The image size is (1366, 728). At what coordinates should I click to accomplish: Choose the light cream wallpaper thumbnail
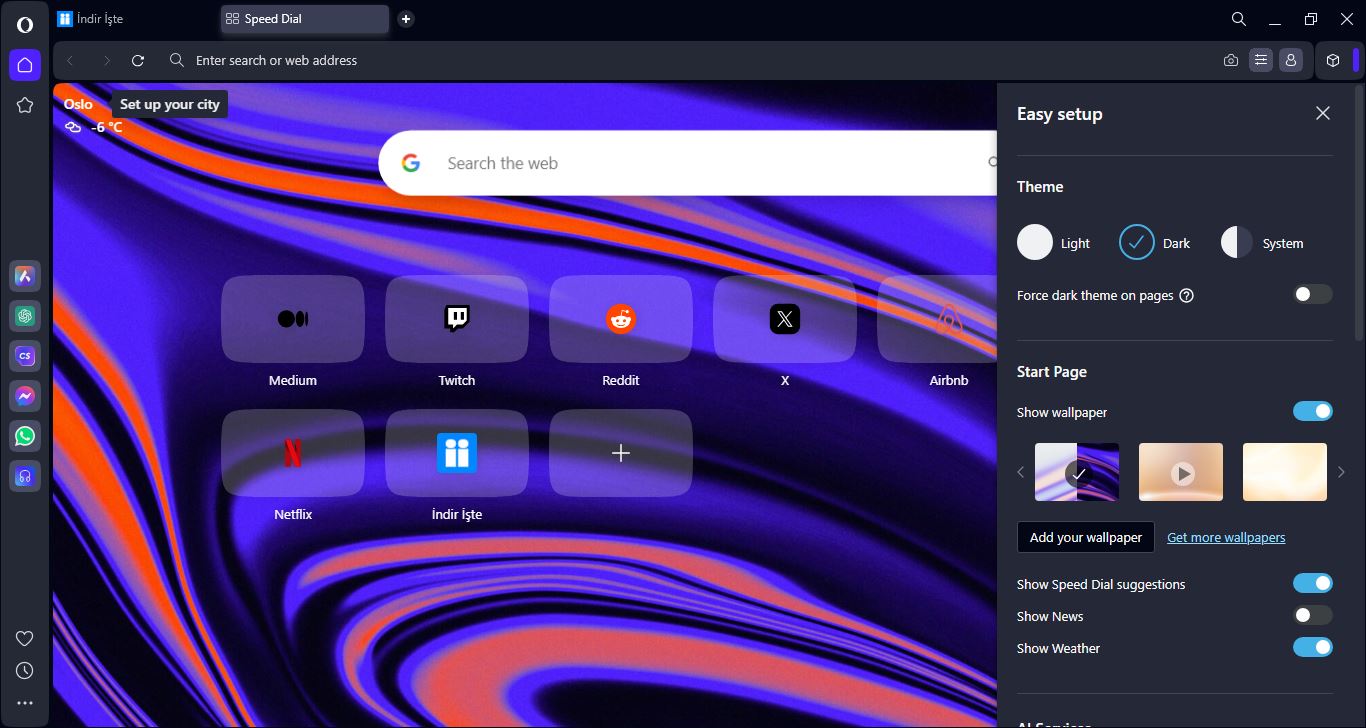[1285, 472]
